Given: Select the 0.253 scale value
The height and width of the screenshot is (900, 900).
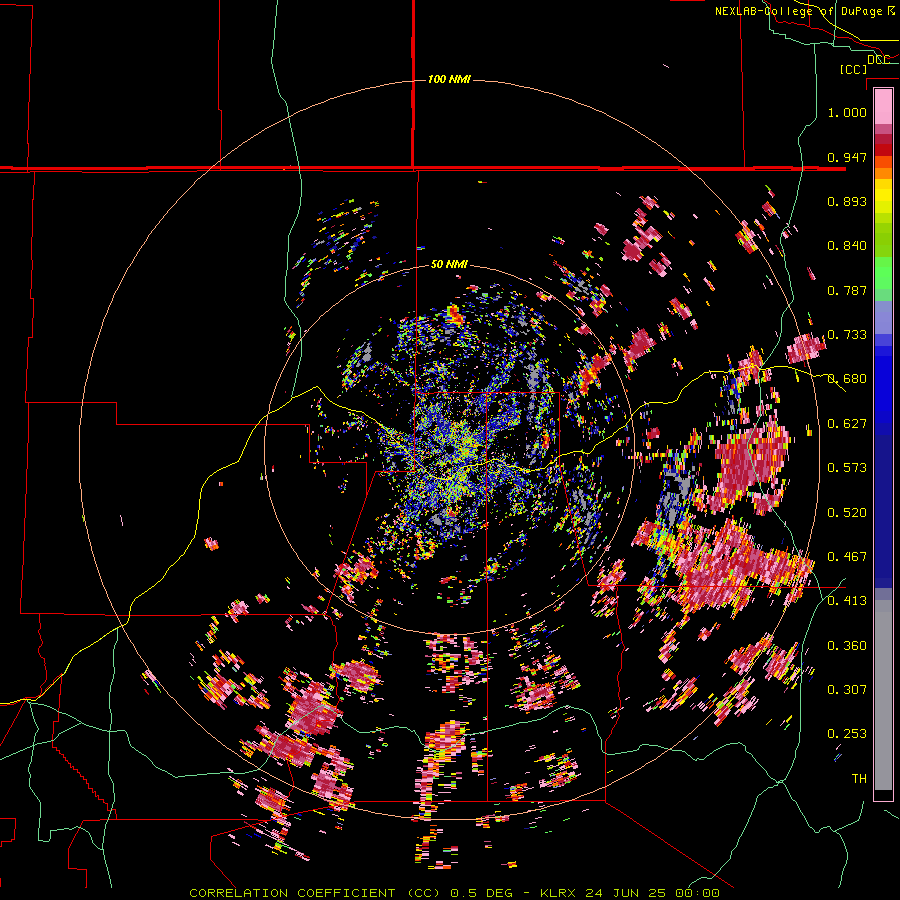Looking at the screenshot, I should 847,734.
